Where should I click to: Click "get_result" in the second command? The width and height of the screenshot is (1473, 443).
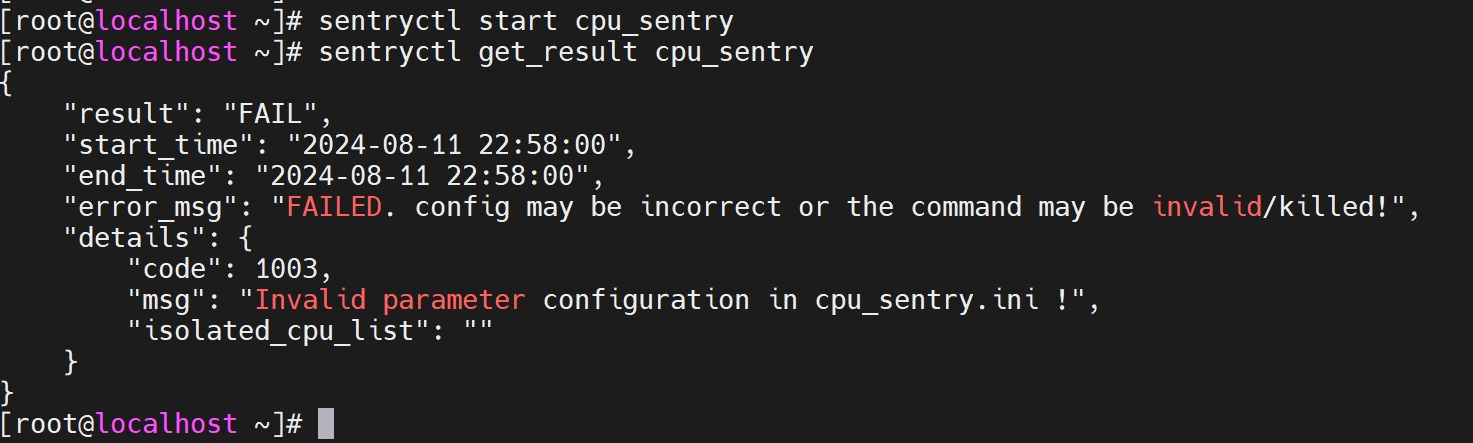pos(558,52)
